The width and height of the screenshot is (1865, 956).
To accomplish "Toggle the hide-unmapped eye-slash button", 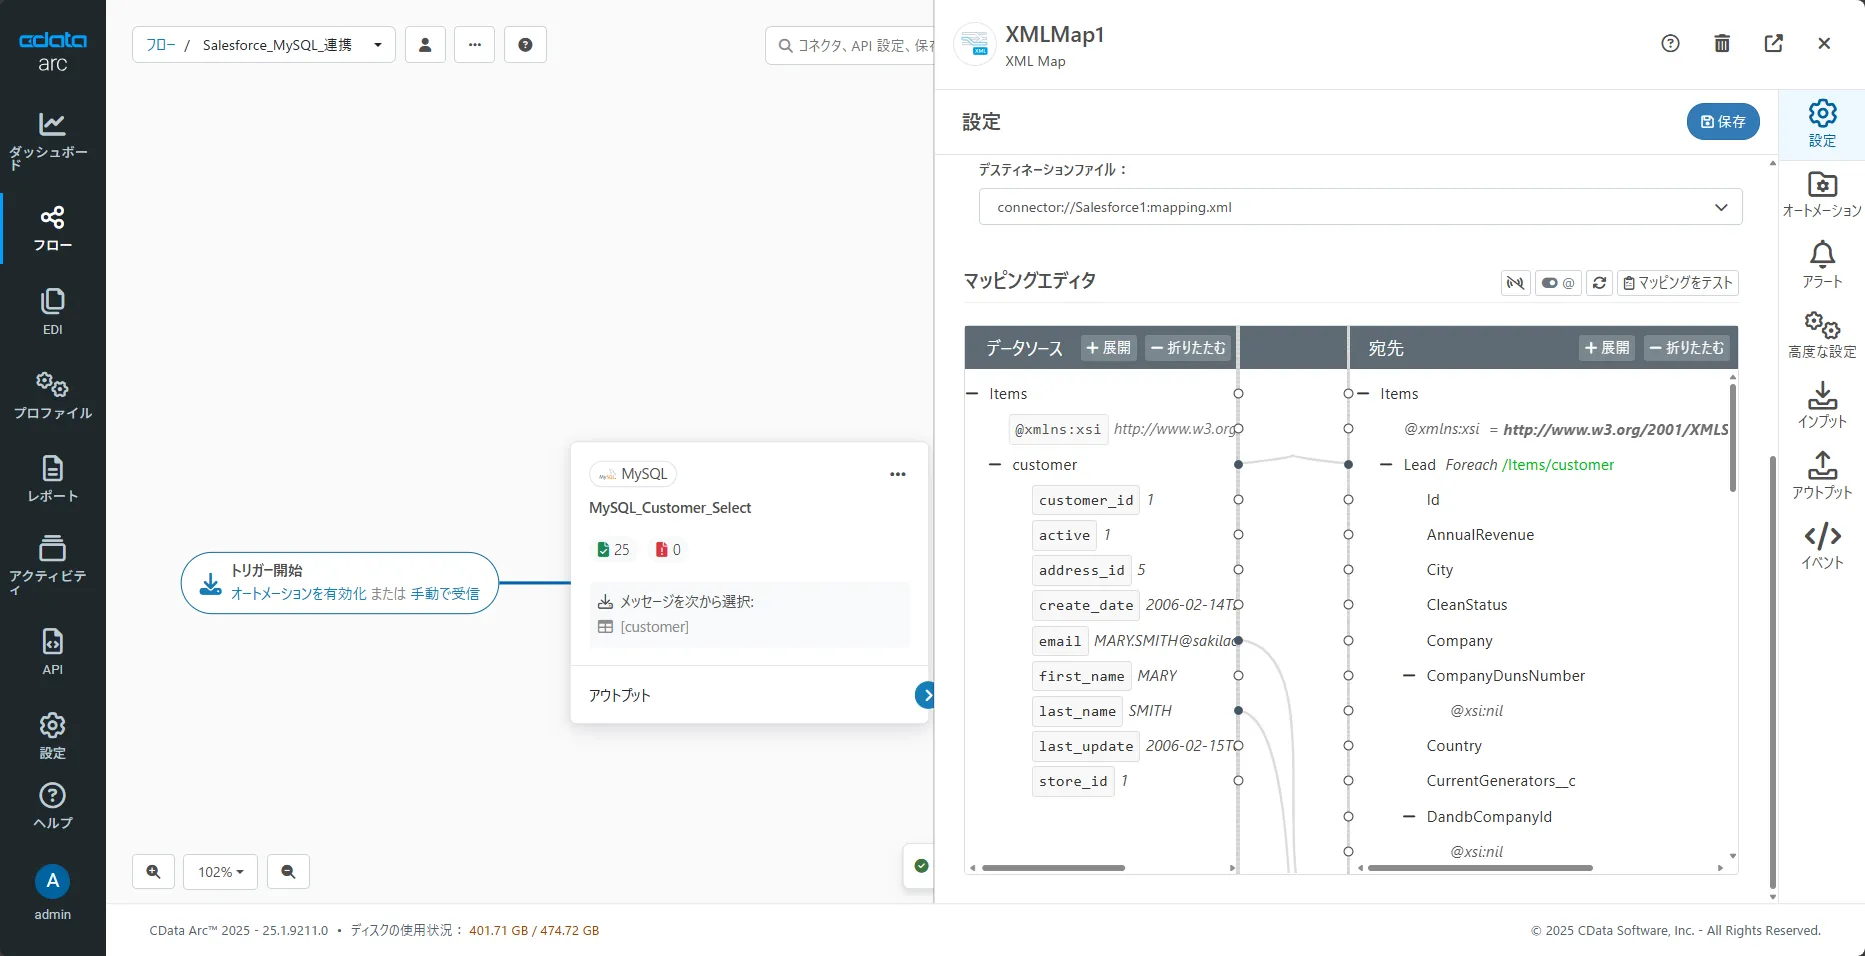I will click(1515, 283).
